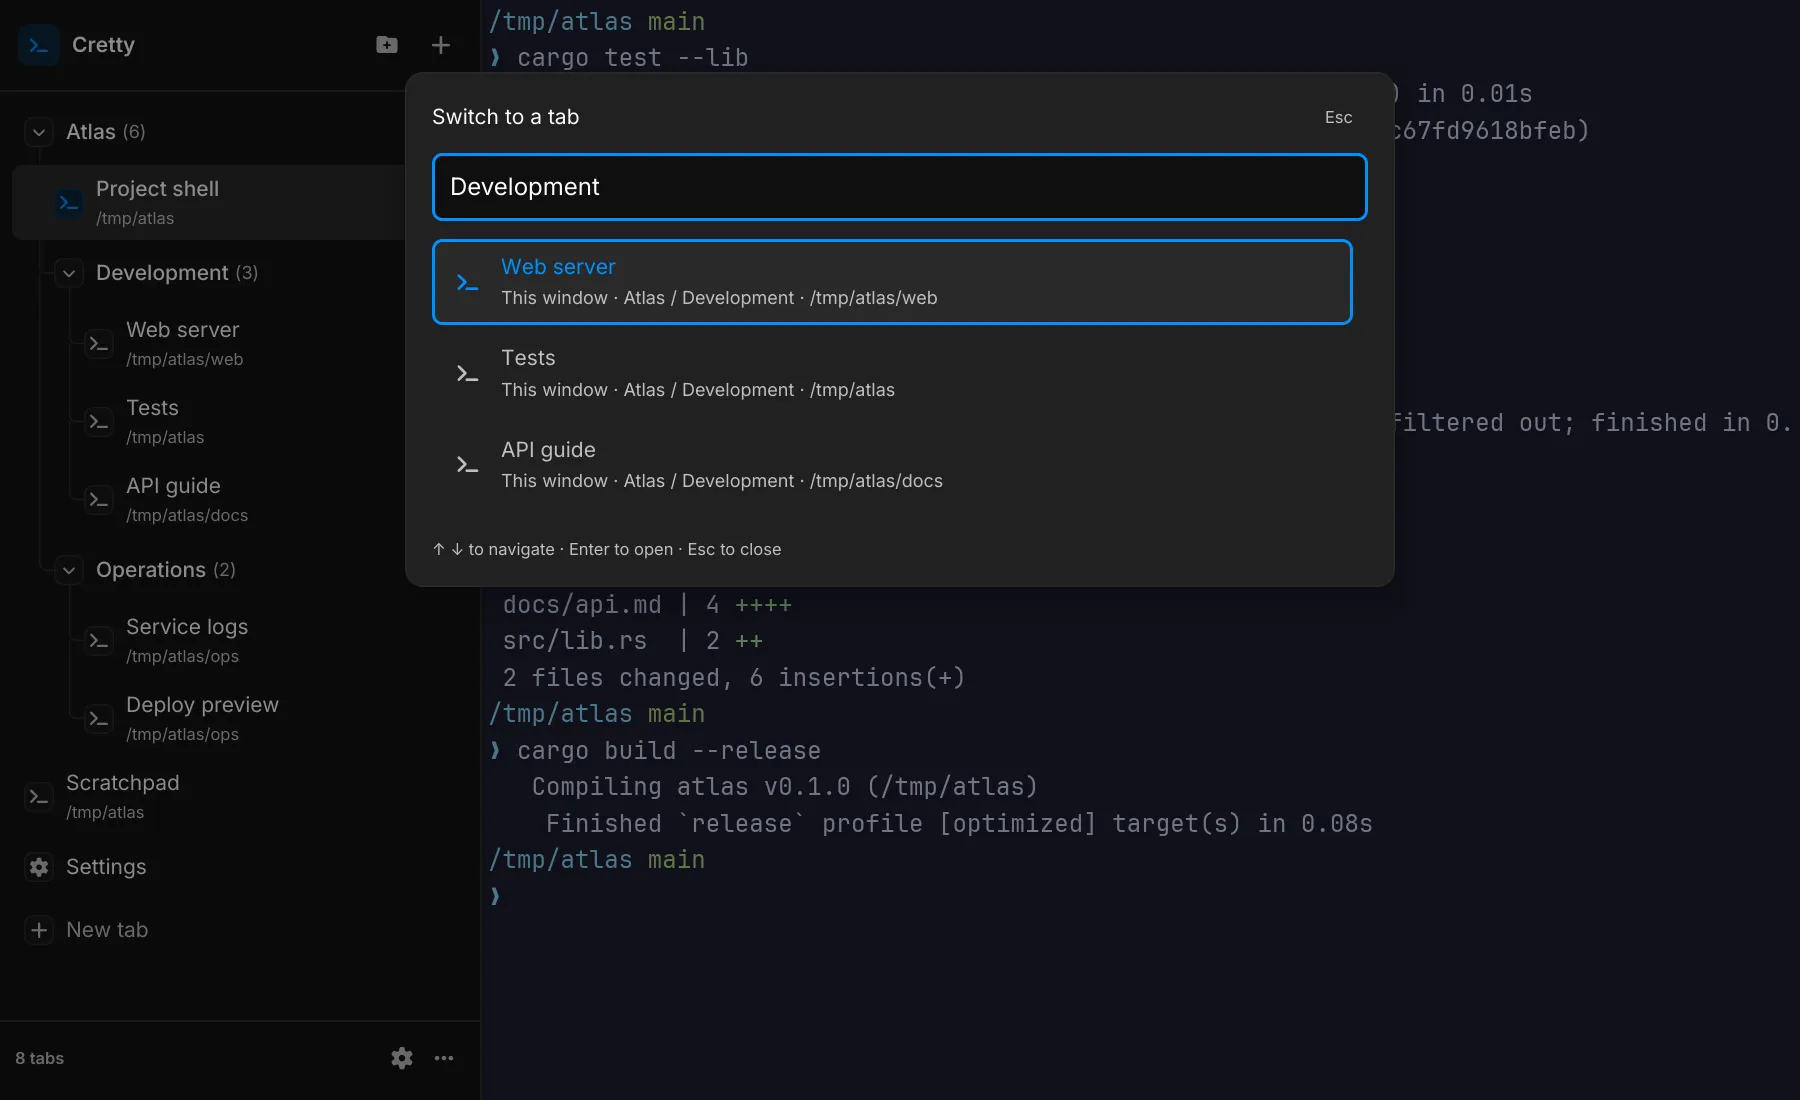Open the Settings label in sidebar
The image size is (1800, 1100).
tap(106, 867)
